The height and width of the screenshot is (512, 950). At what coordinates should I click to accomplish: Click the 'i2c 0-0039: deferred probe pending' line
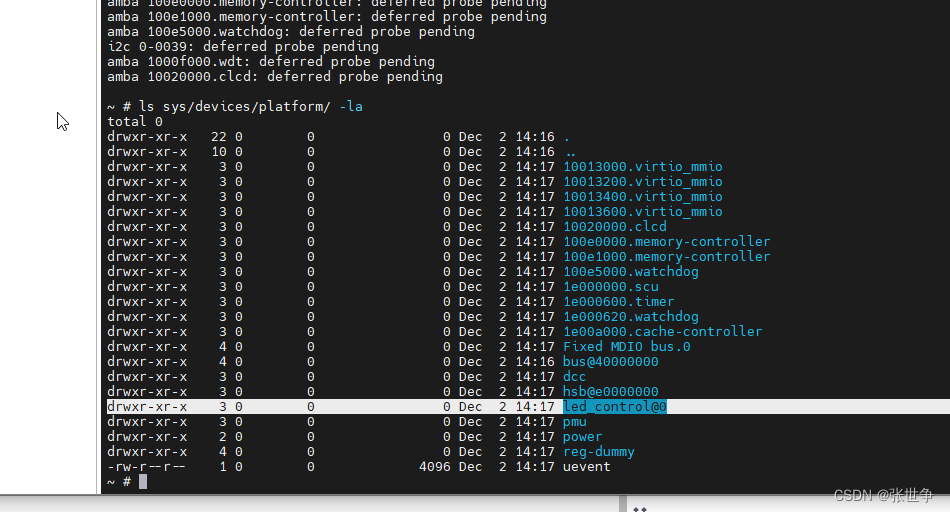[x=243, y=47]
